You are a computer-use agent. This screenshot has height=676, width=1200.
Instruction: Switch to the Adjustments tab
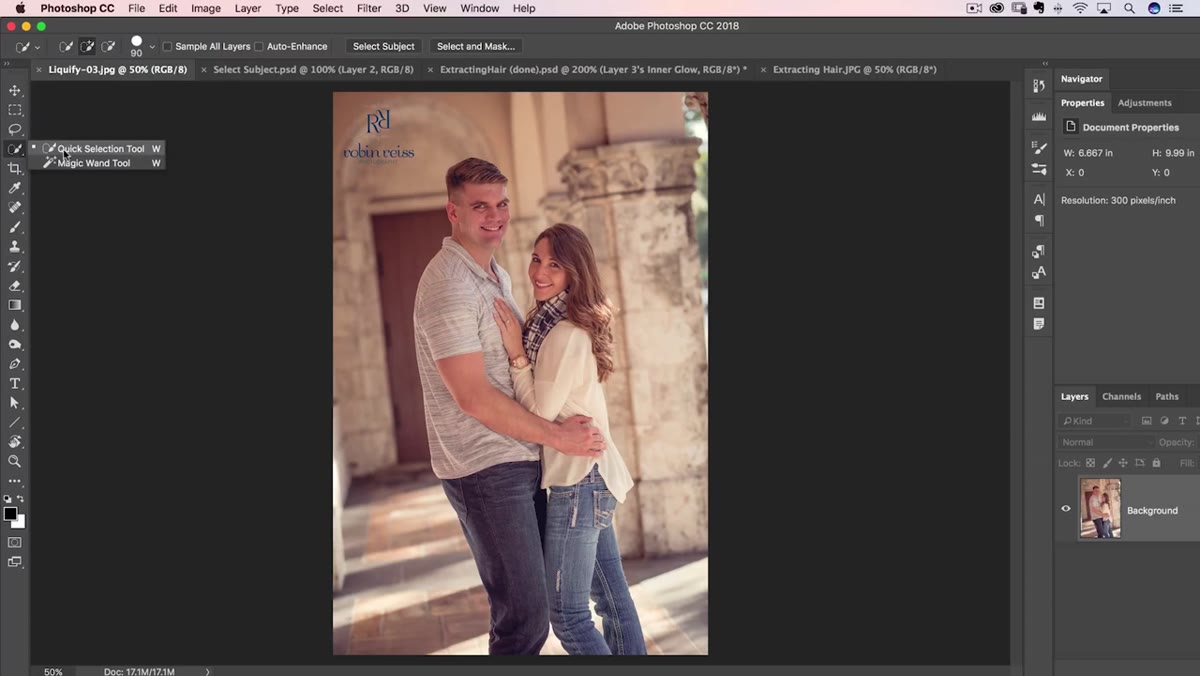(1145, 103)
